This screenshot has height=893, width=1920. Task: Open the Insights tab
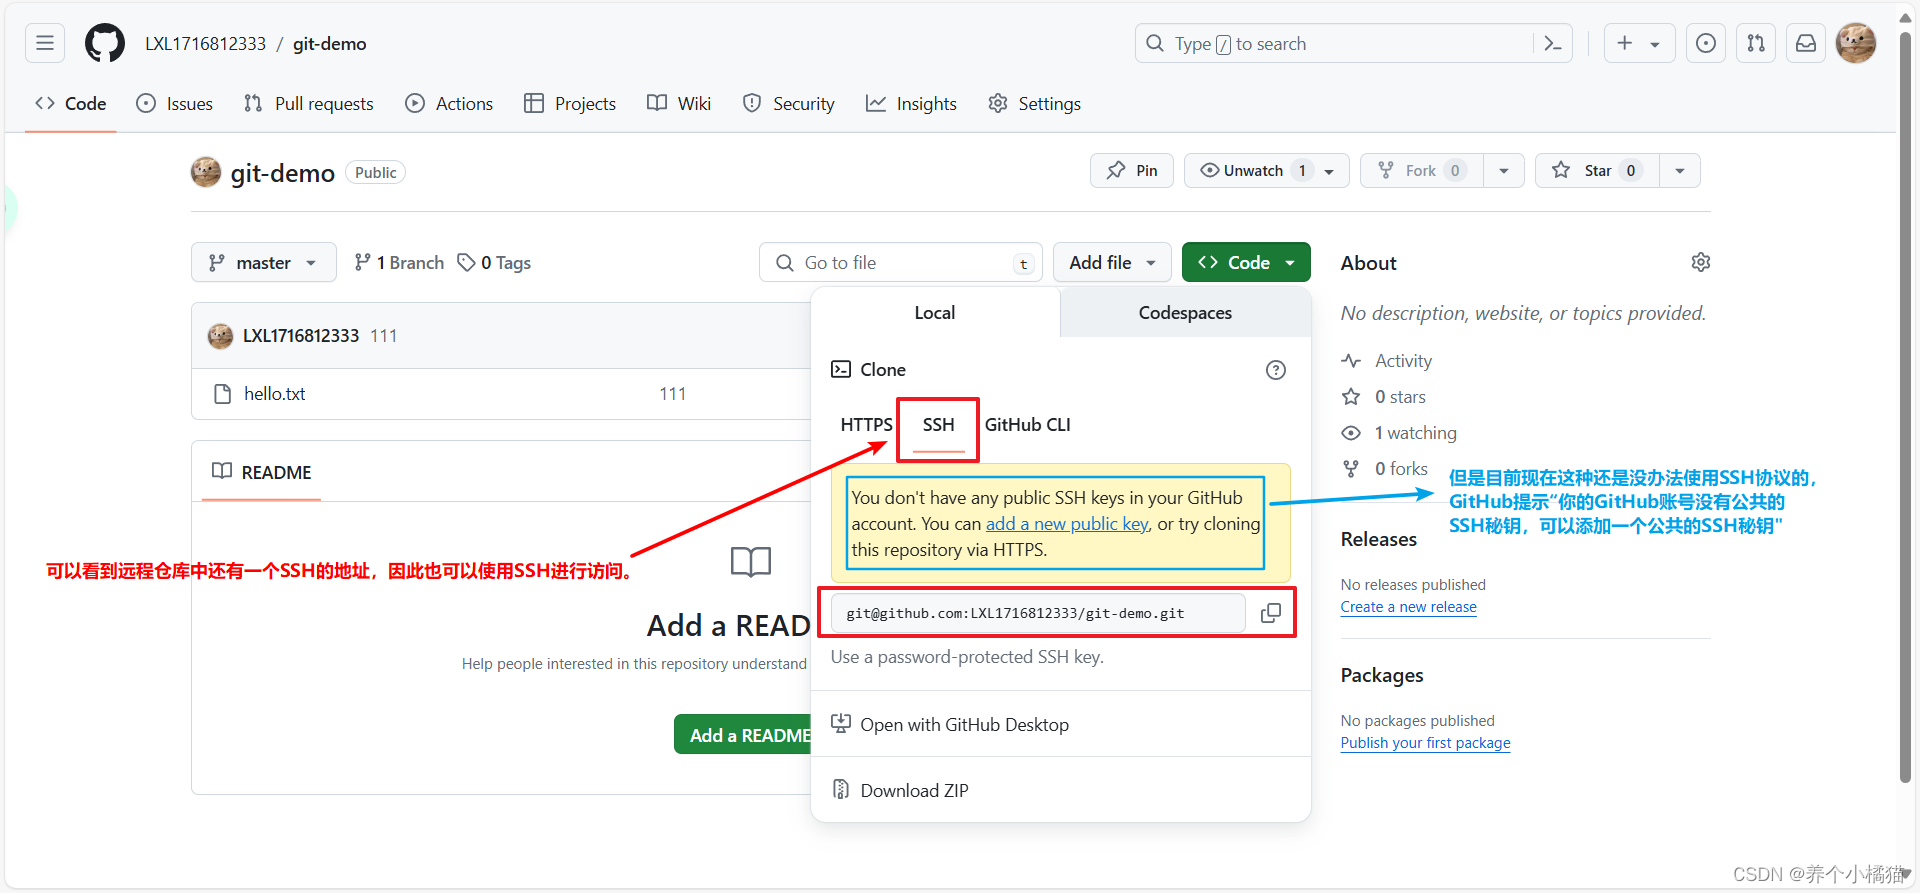(x=912, y=104)
